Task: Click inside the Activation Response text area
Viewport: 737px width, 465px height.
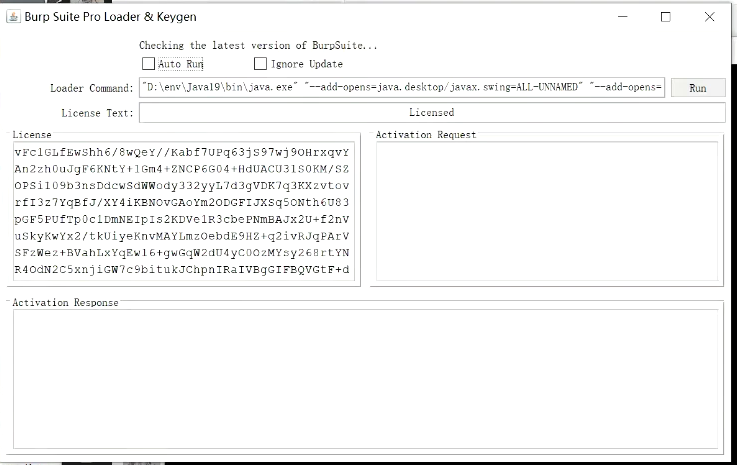Action: (x=368, y=378)
